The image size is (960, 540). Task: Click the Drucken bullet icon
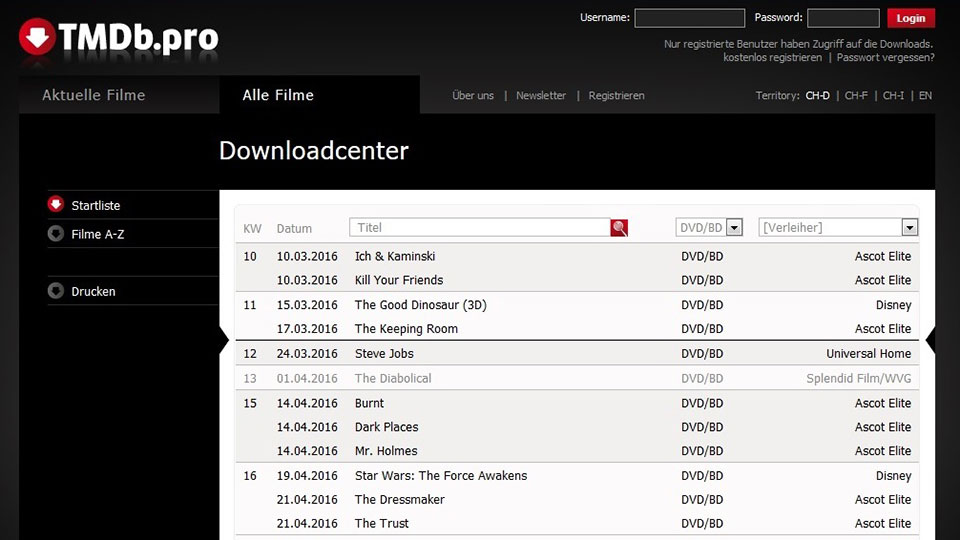[x=55, y=291]
